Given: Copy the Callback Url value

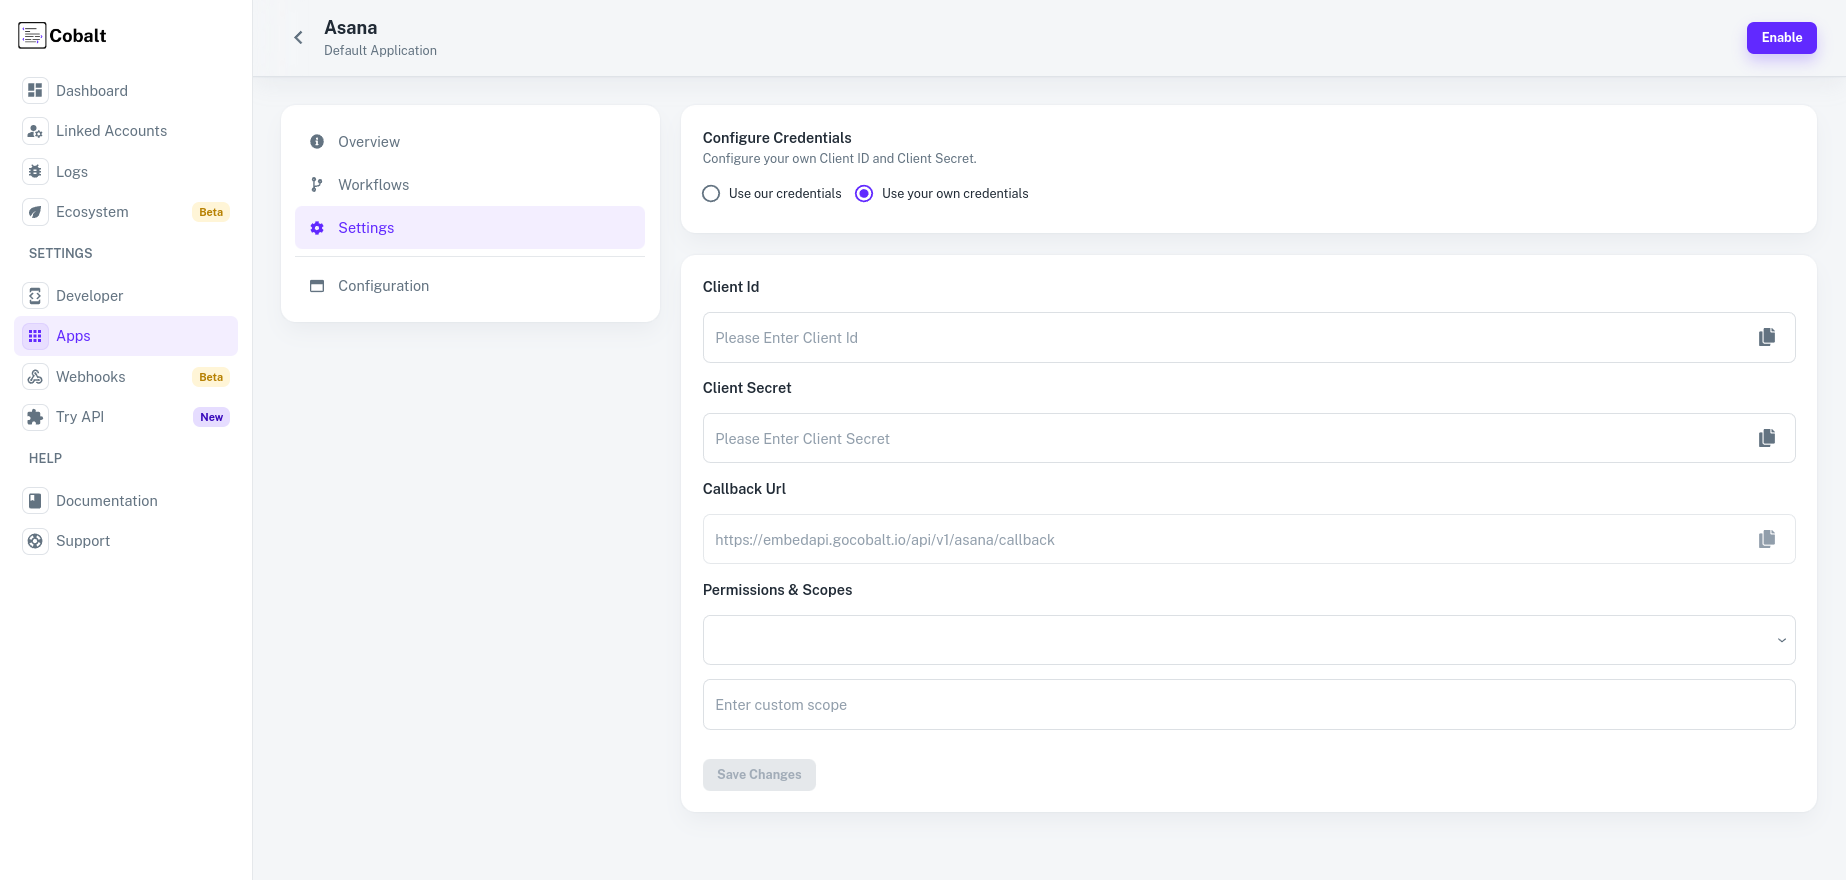Looking at the screenshot, I should click(x=1767, y=540).
